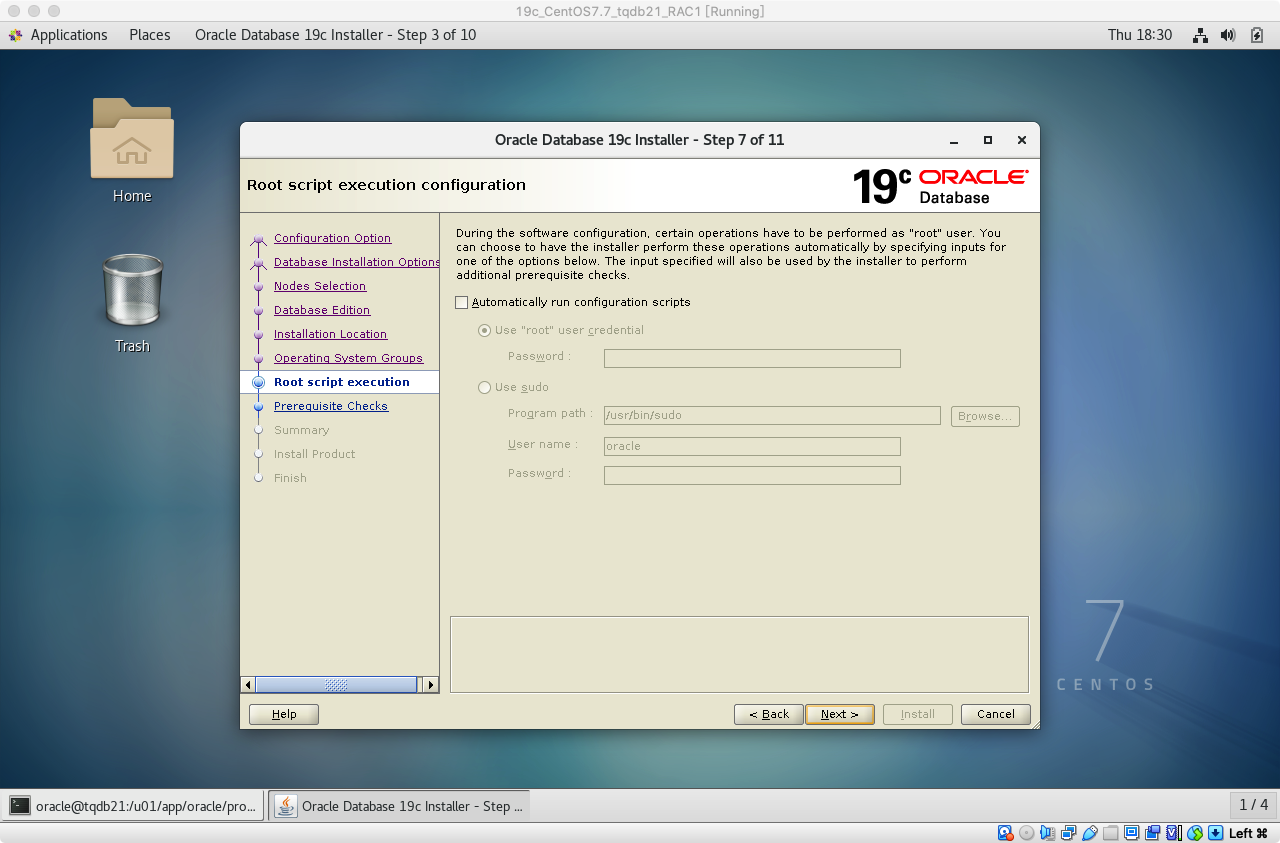Screen dimensions: 1280x843
Task: Click the network status icon in top panel
Action: [x=1201, y=35]
